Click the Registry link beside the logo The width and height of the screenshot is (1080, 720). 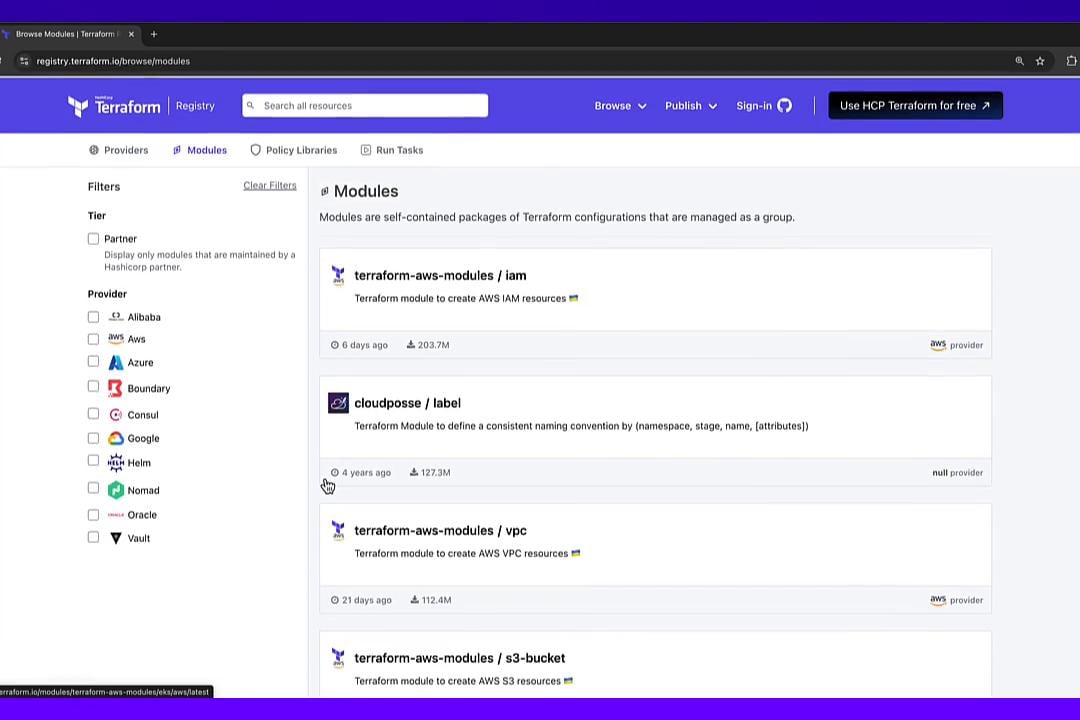click(195, 105)
